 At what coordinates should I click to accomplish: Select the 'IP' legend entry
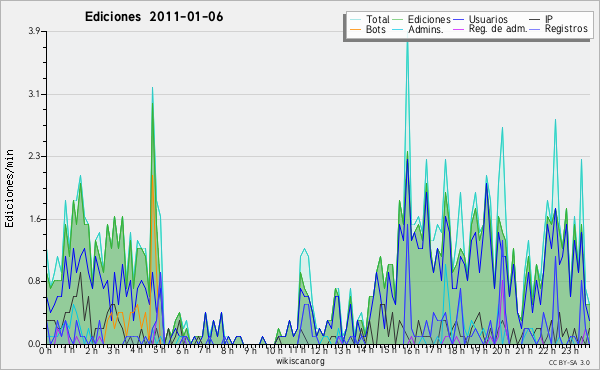549,19
